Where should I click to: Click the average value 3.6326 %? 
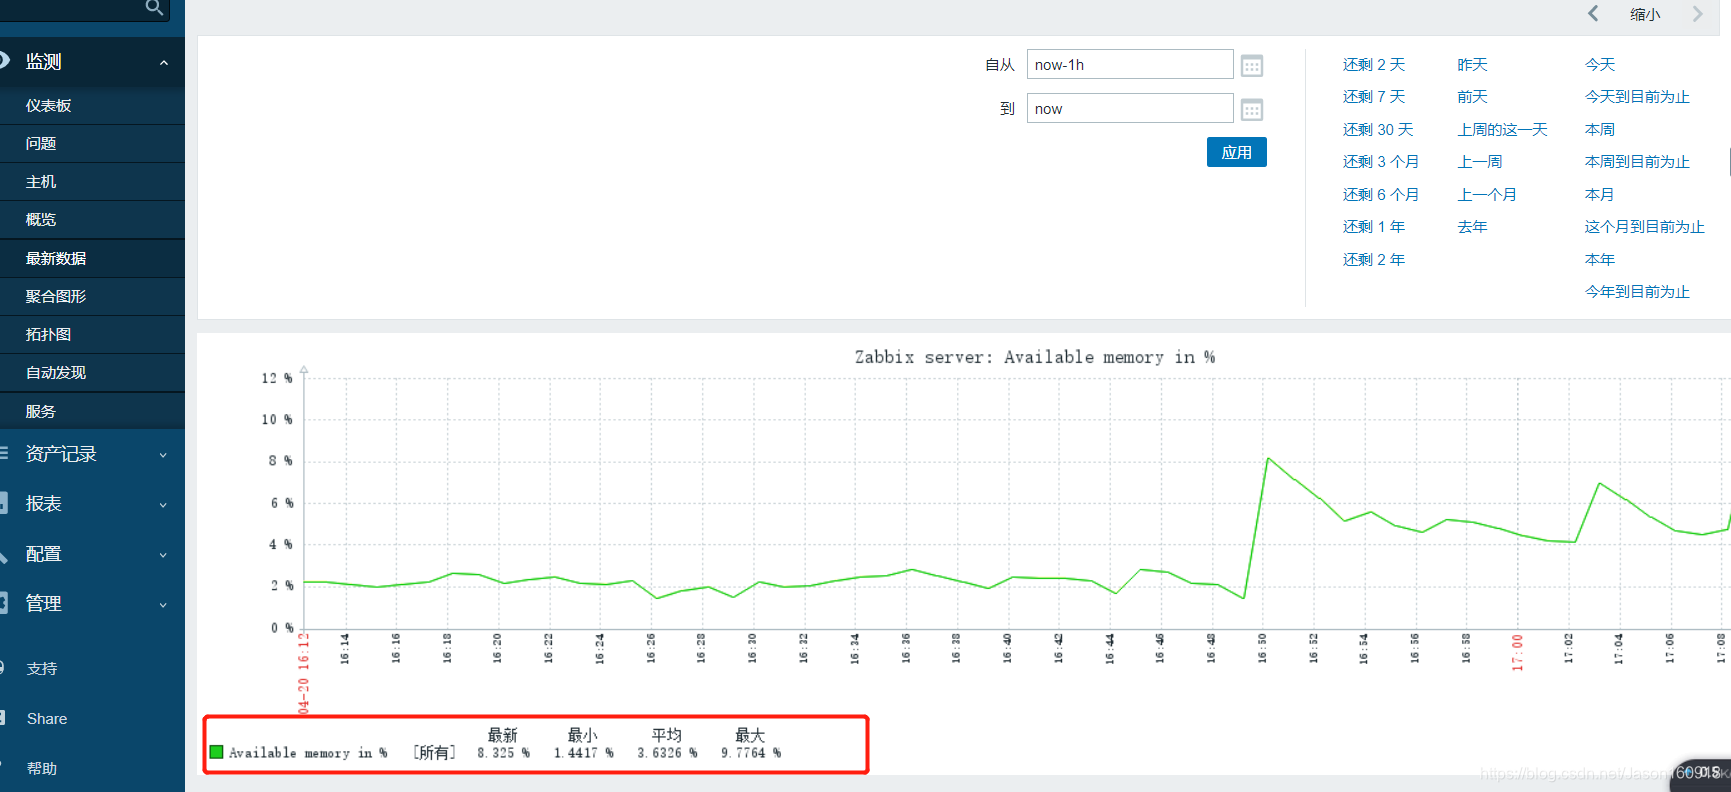667,753
